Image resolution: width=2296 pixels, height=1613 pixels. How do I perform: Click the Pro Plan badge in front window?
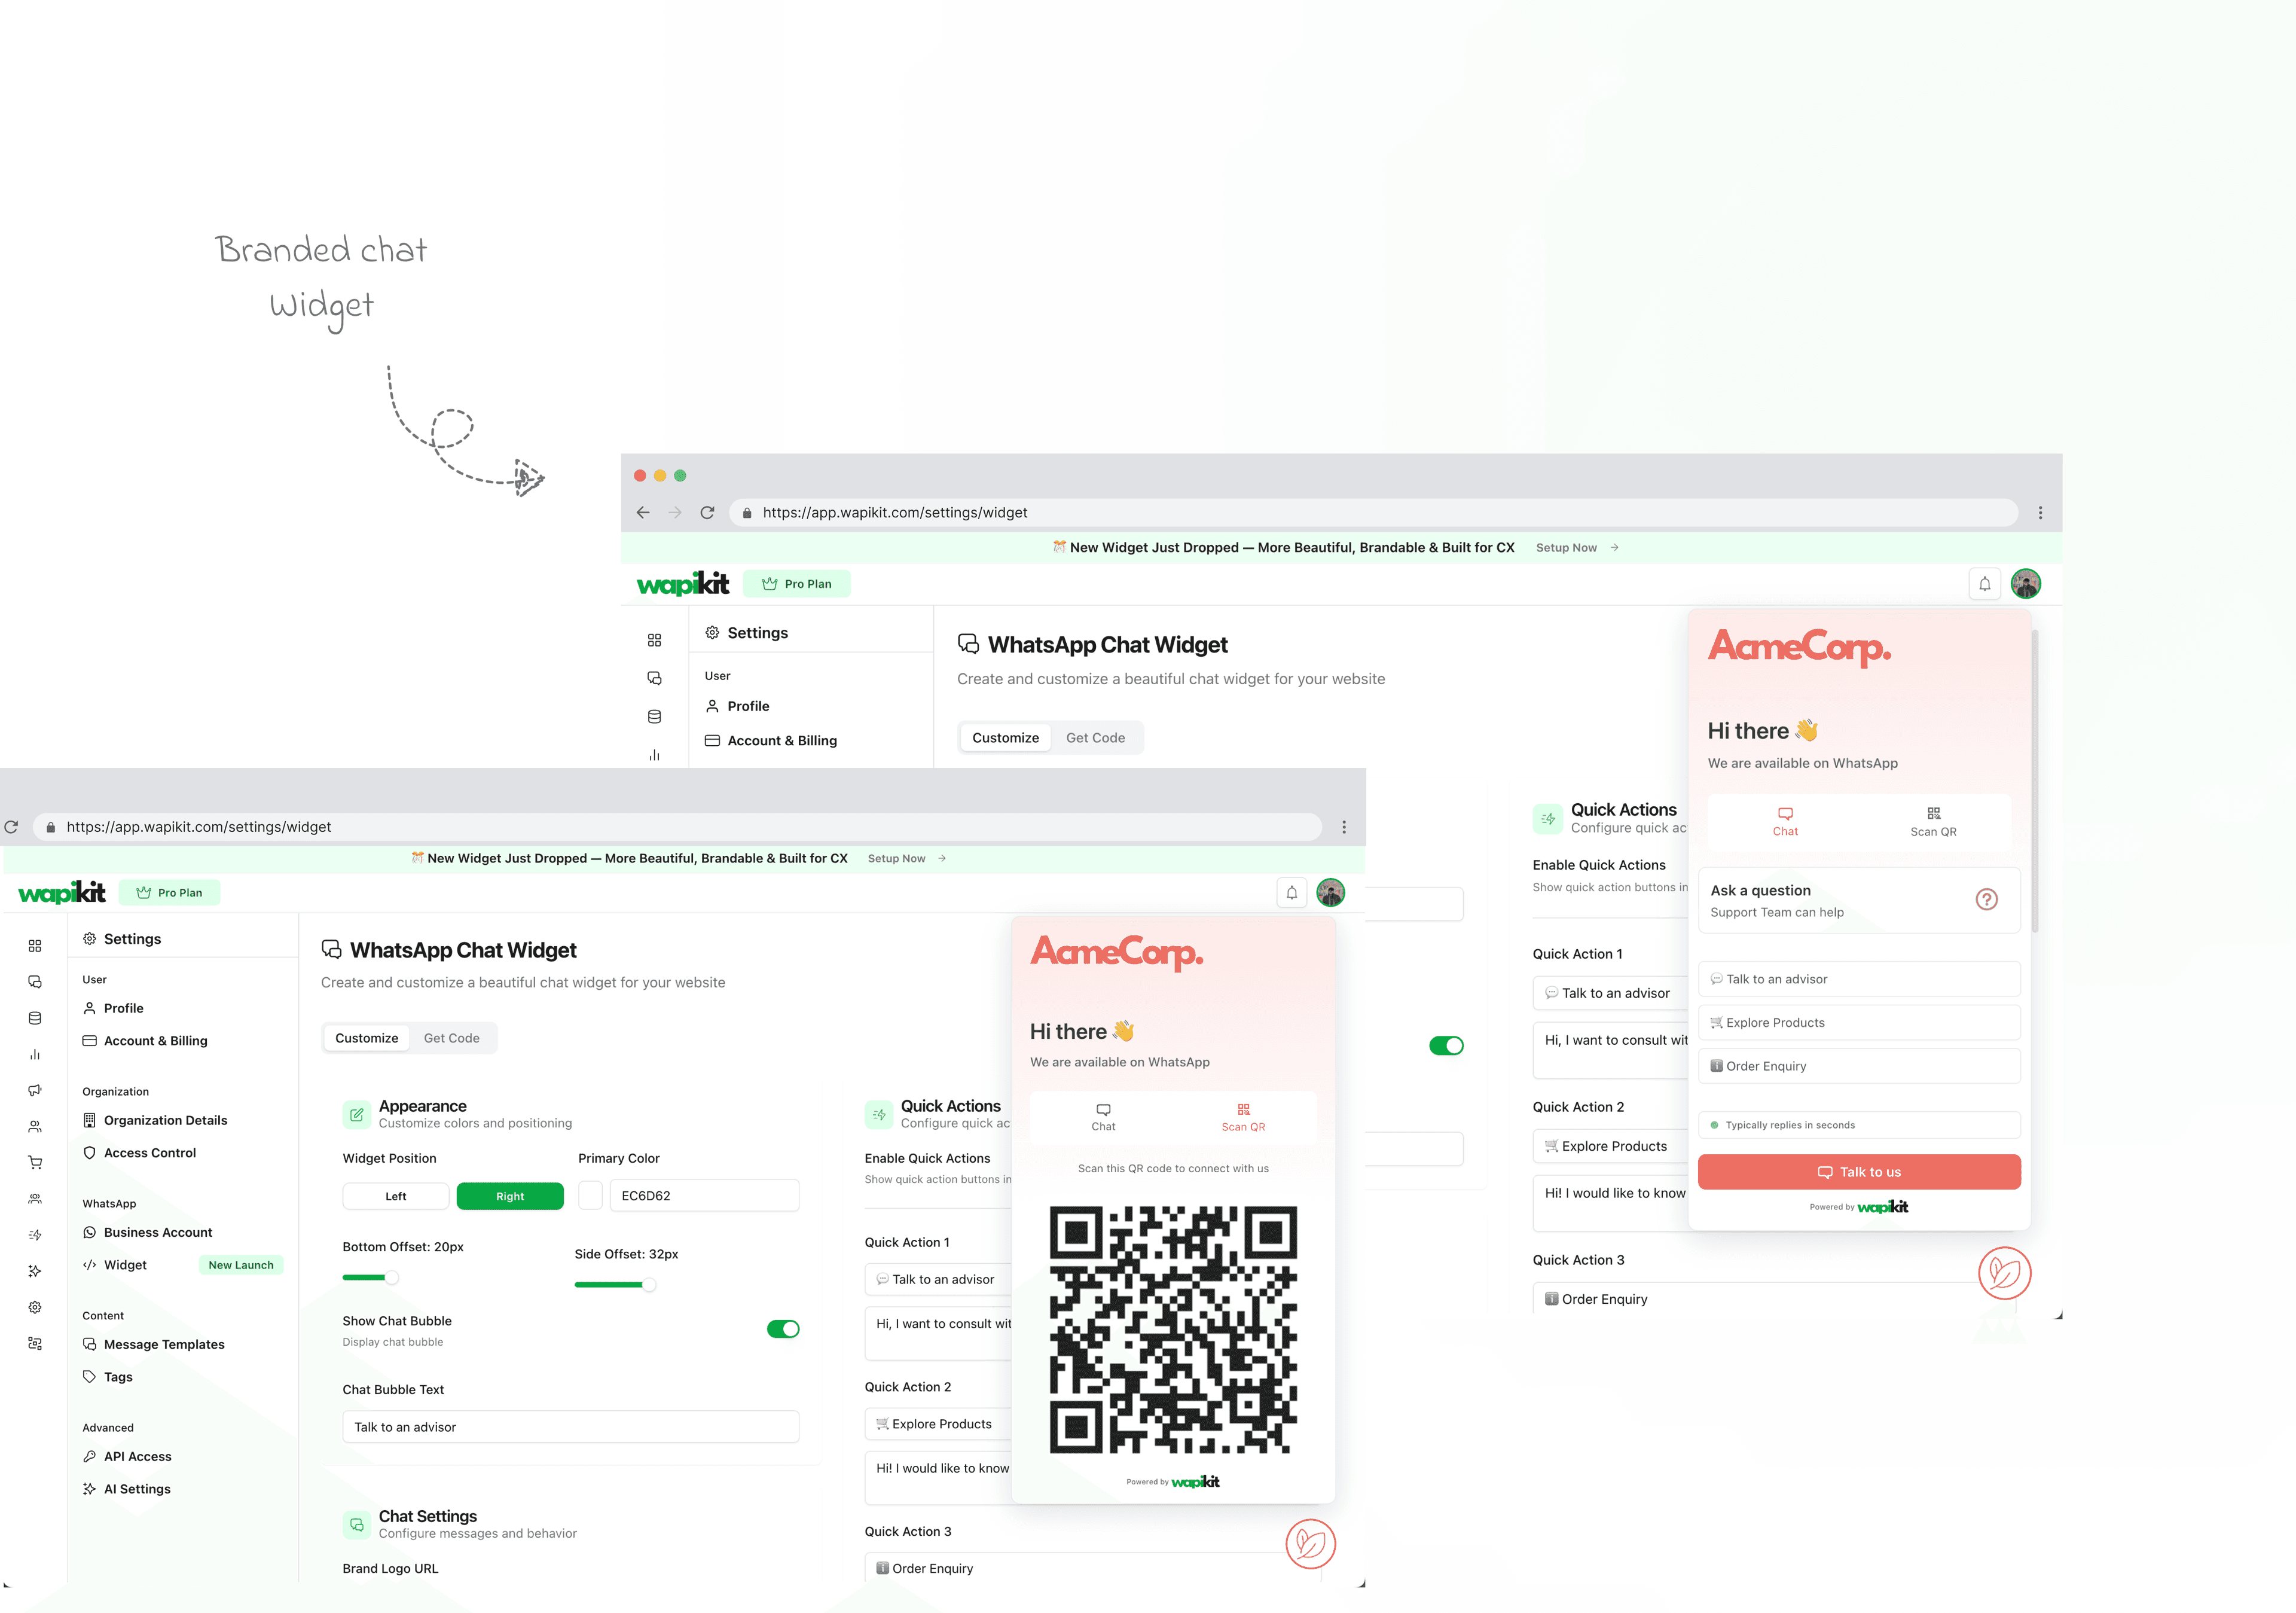point(169,893)
